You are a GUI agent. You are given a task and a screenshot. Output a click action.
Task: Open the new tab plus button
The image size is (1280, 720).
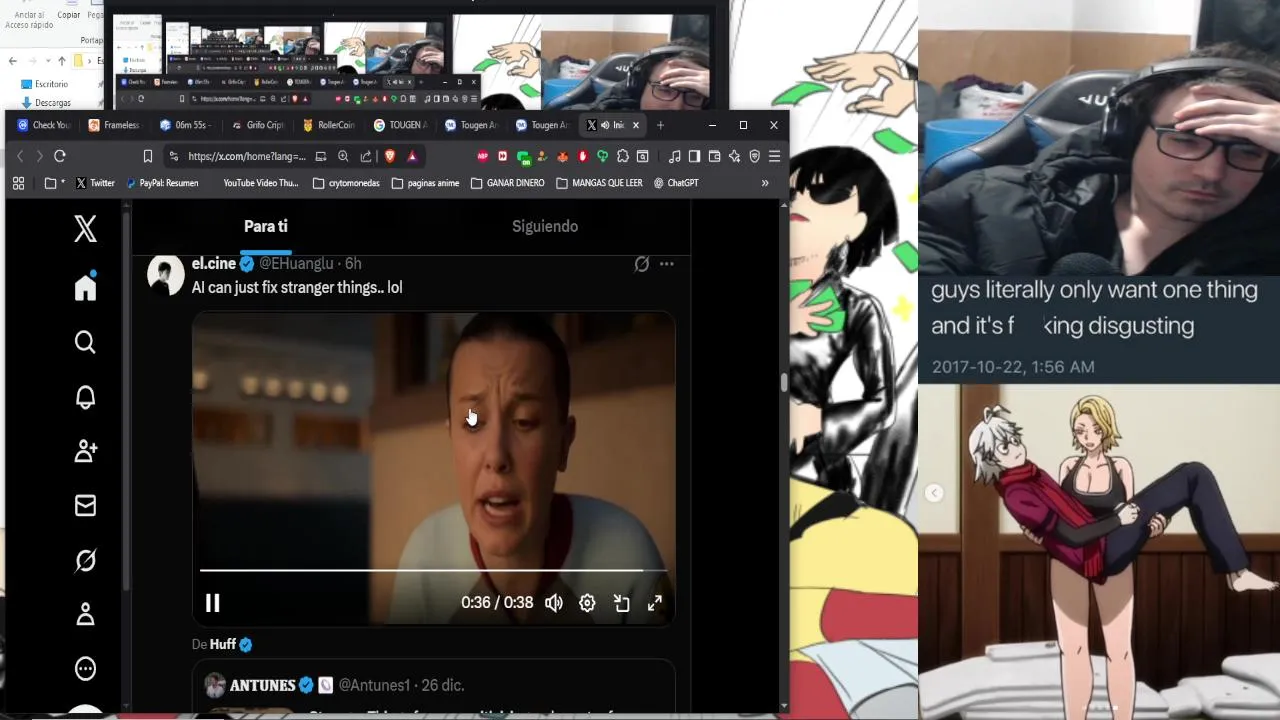(x=660, y=125)
